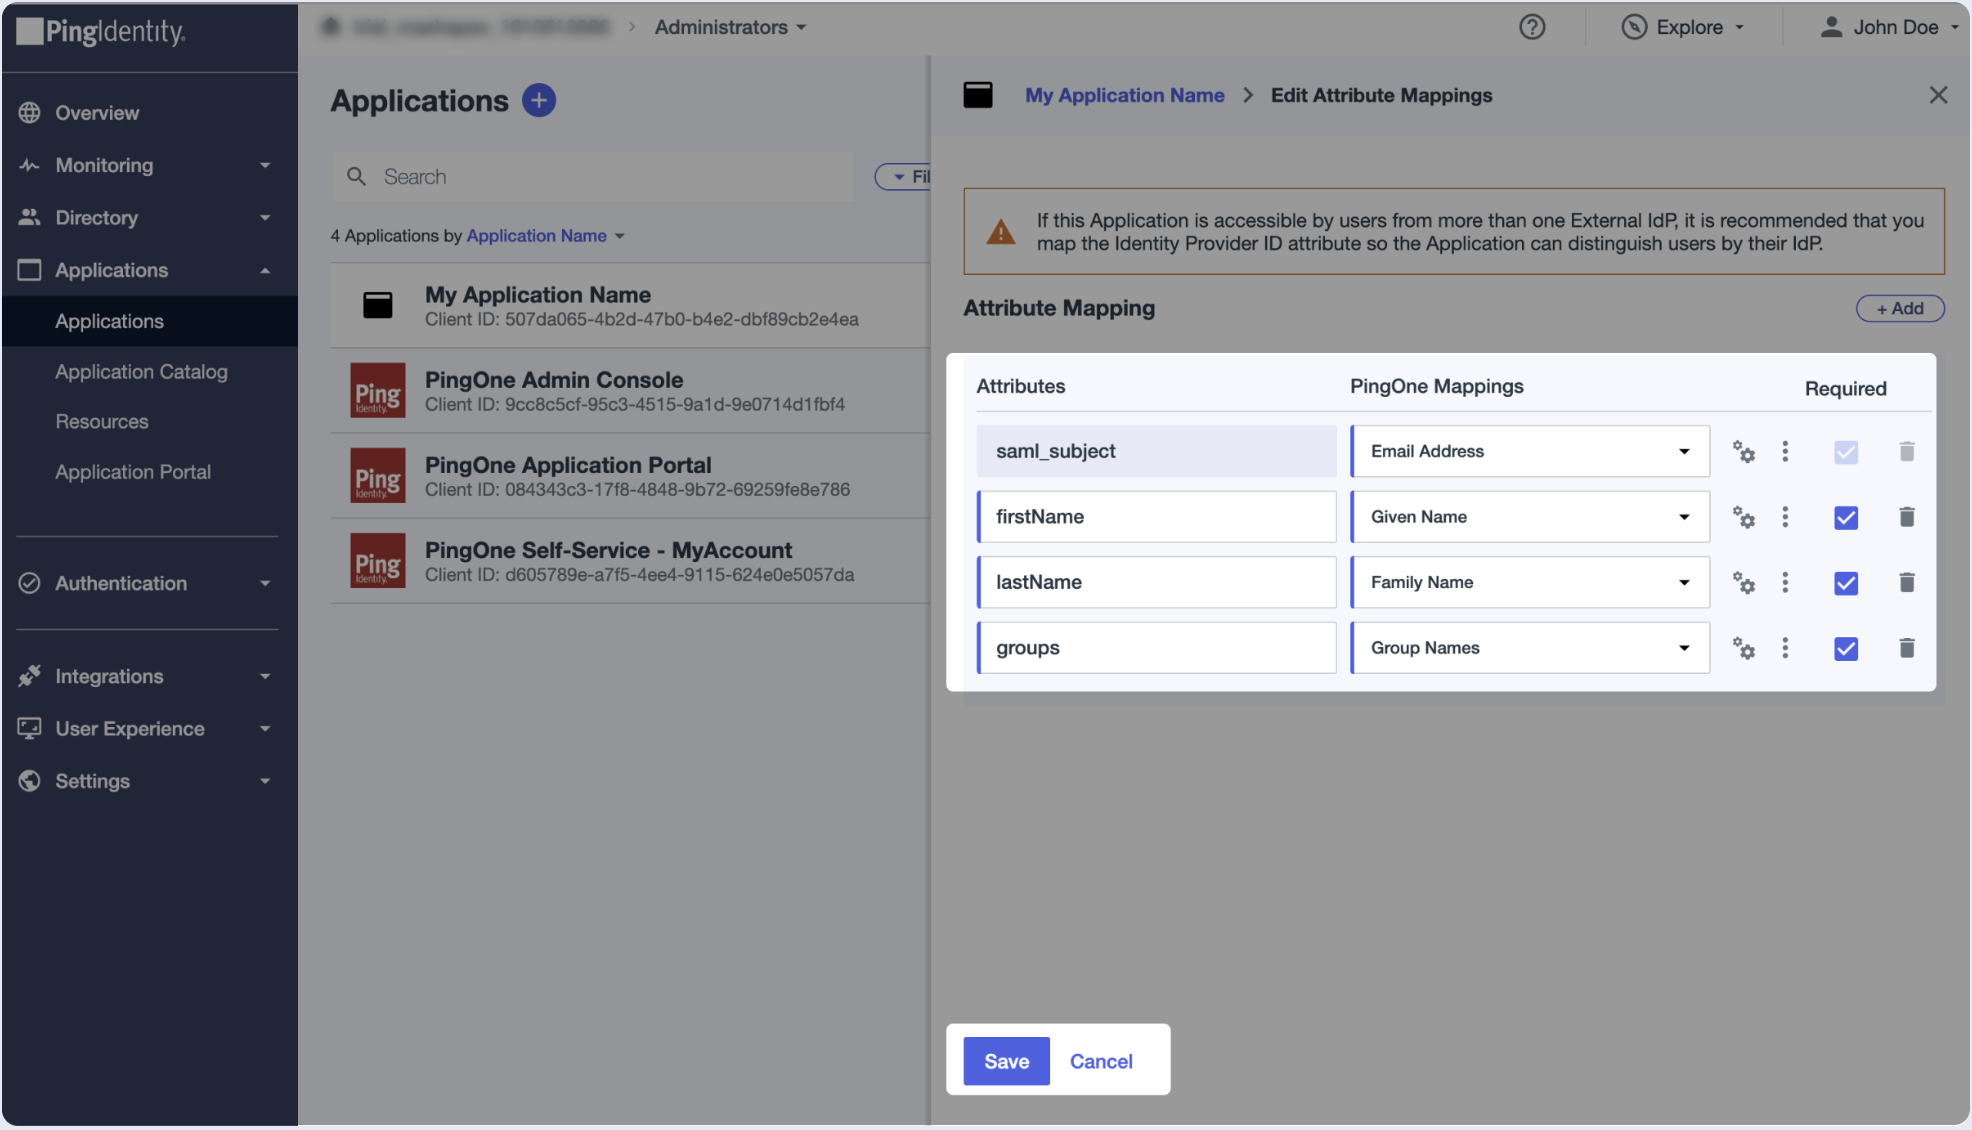Click the blue plus icon beside Applications
The width and height of the screenshot is (1972, 1130).
[x=539, y=101]
